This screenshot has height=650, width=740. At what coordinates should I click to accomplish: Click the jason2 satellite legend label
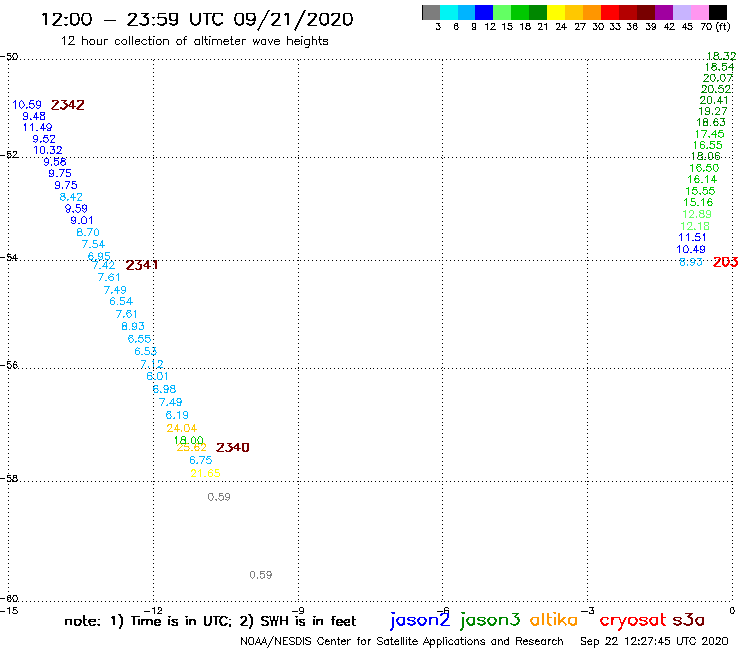point(420,620)
